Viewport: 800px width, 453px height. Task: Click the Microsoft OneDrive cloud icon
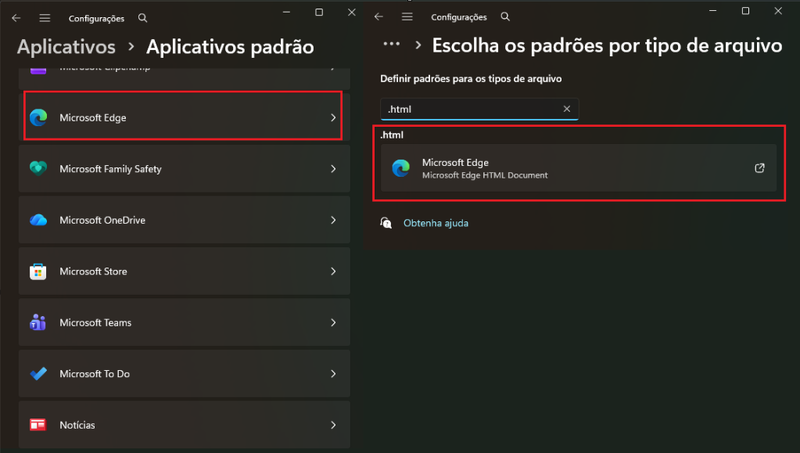(38, 220)
